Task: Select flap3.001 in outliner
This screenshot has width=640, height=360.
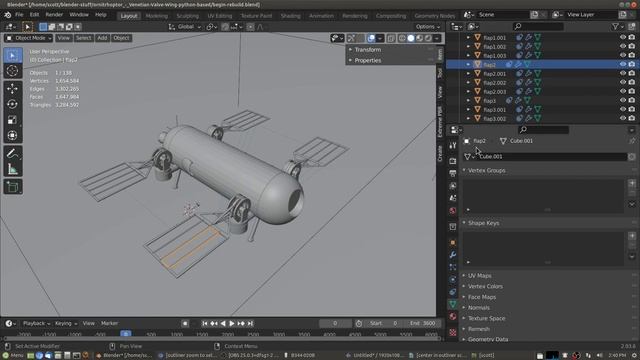Action: (494, 109)
